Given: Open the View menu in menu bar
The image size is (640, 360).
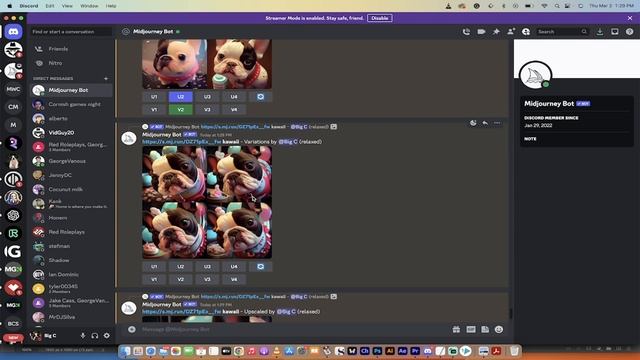Looking at the screenshot, I should pyautogui.click(x=67, y=6).
